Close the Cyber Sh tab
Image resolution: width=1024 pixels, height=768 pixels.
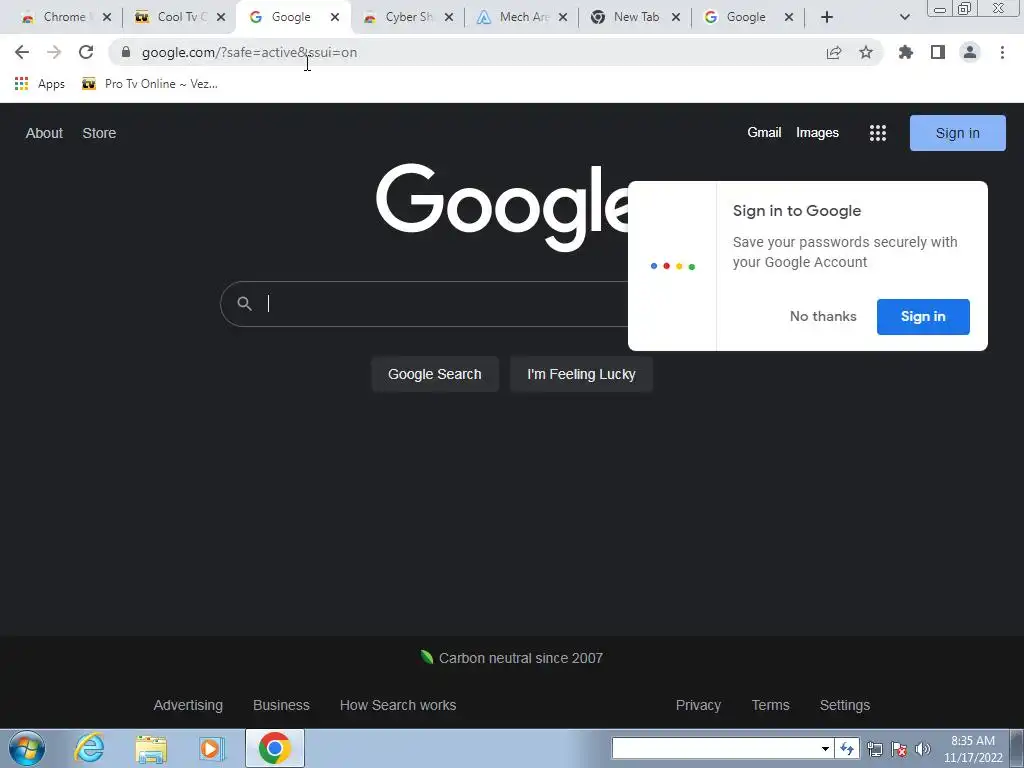[x=449, y=17]
